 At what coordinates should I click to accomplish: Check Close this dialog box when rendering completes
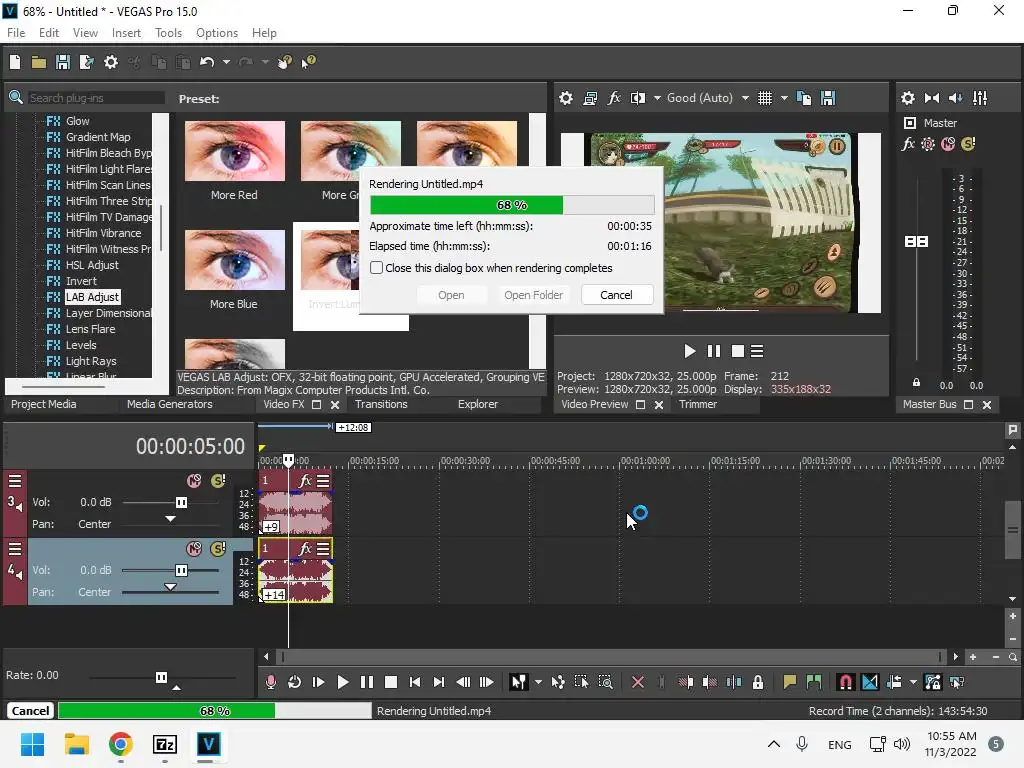point(376,268)
